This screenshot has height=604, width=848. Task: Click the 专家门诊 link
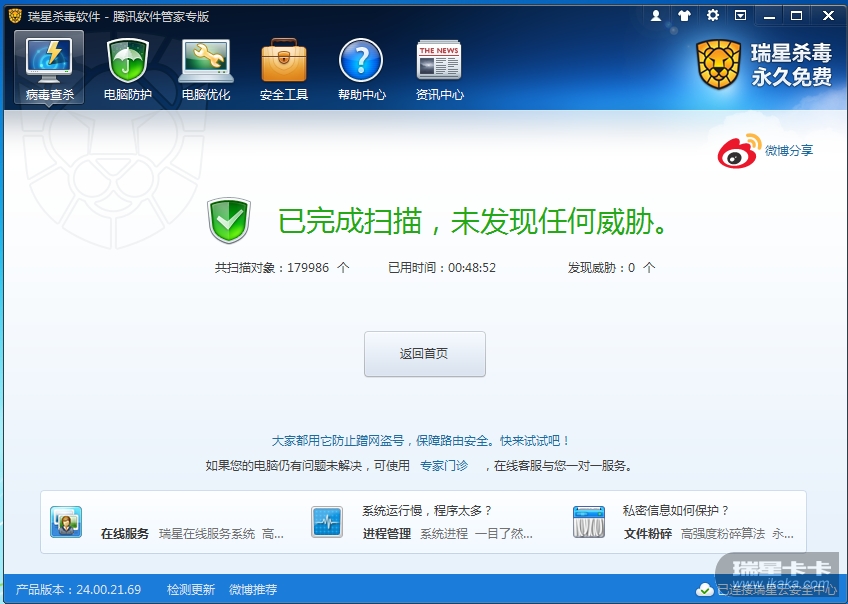pos(444,466)
